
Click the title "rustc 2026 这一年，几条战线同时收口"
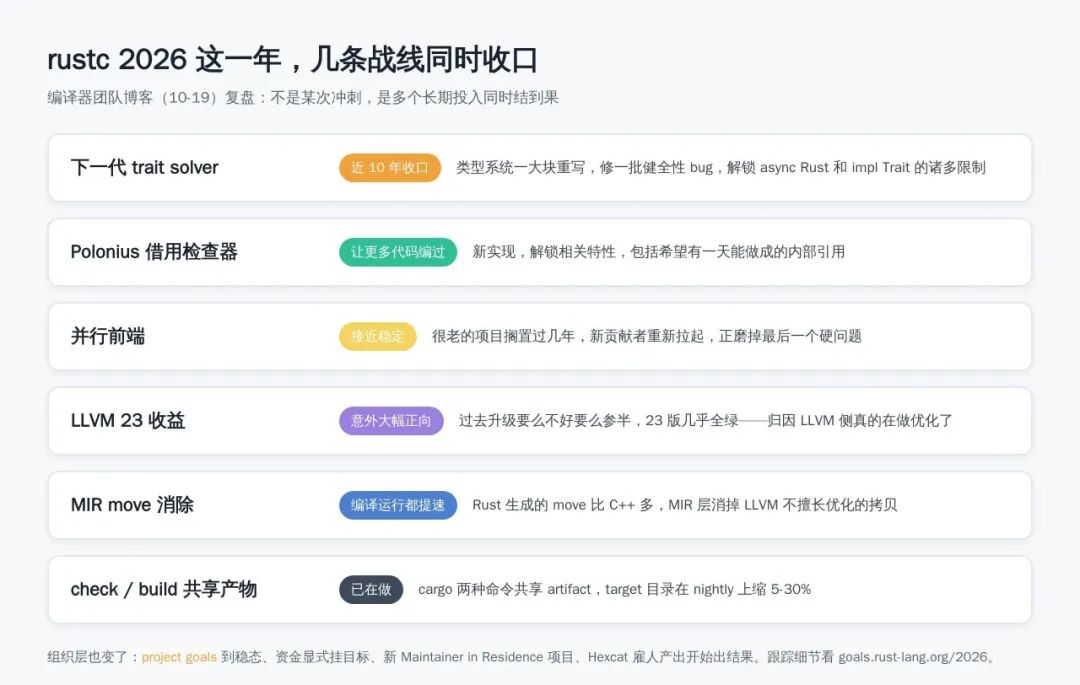(292, 59)
